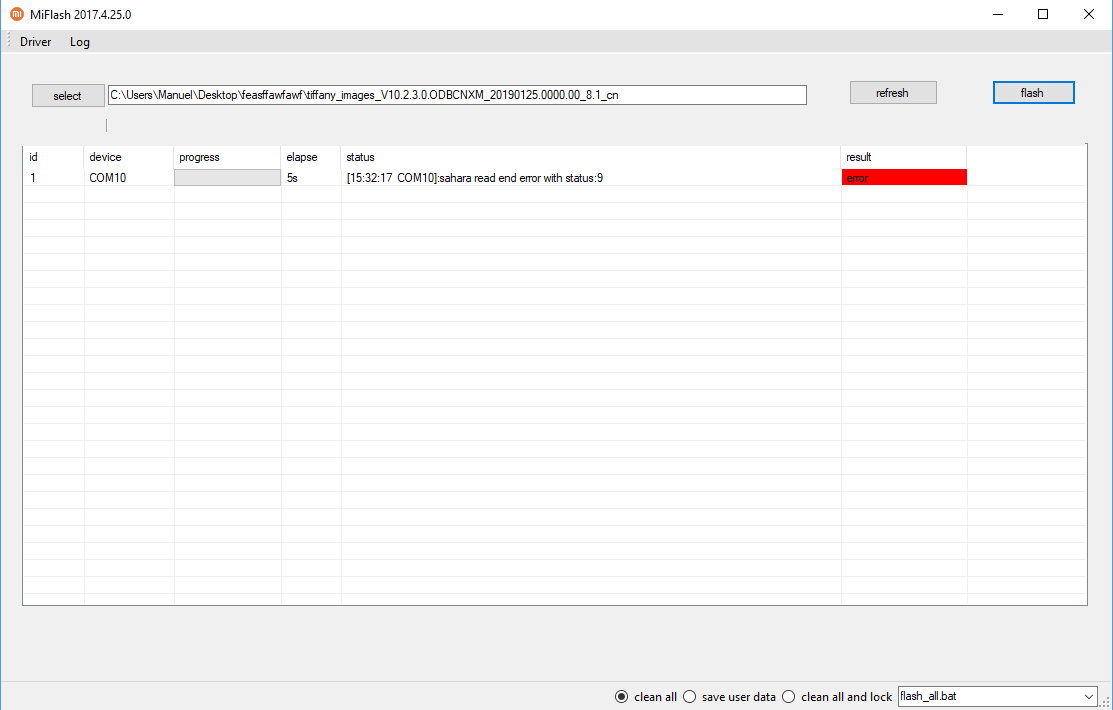Click the MiFlash logo icon in title bar
The width and height of the screenshot is (1113, 710).
coord(16,14)
